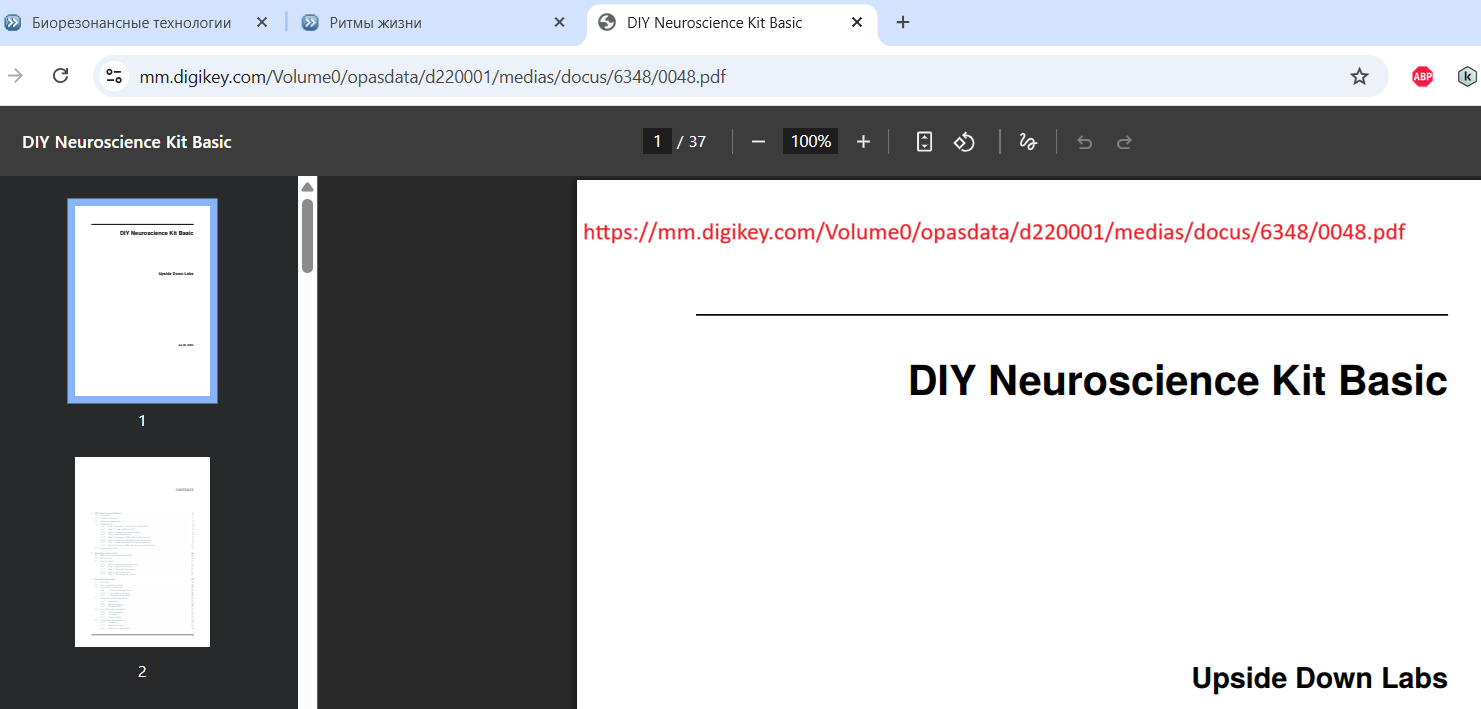Screen dimensions: 1481x709
Task: Click the red digikey URL in the PDF
Action: [994, 232]
